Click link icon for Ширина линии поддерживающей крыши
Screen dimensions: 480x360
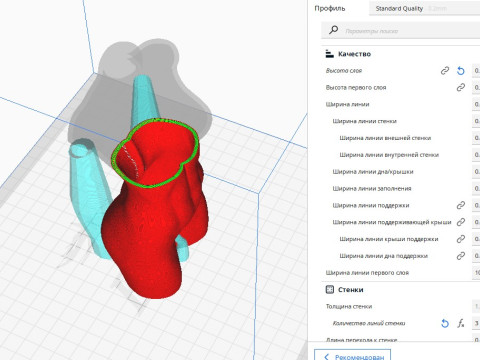pyautogui.click(x=461, y=222)
